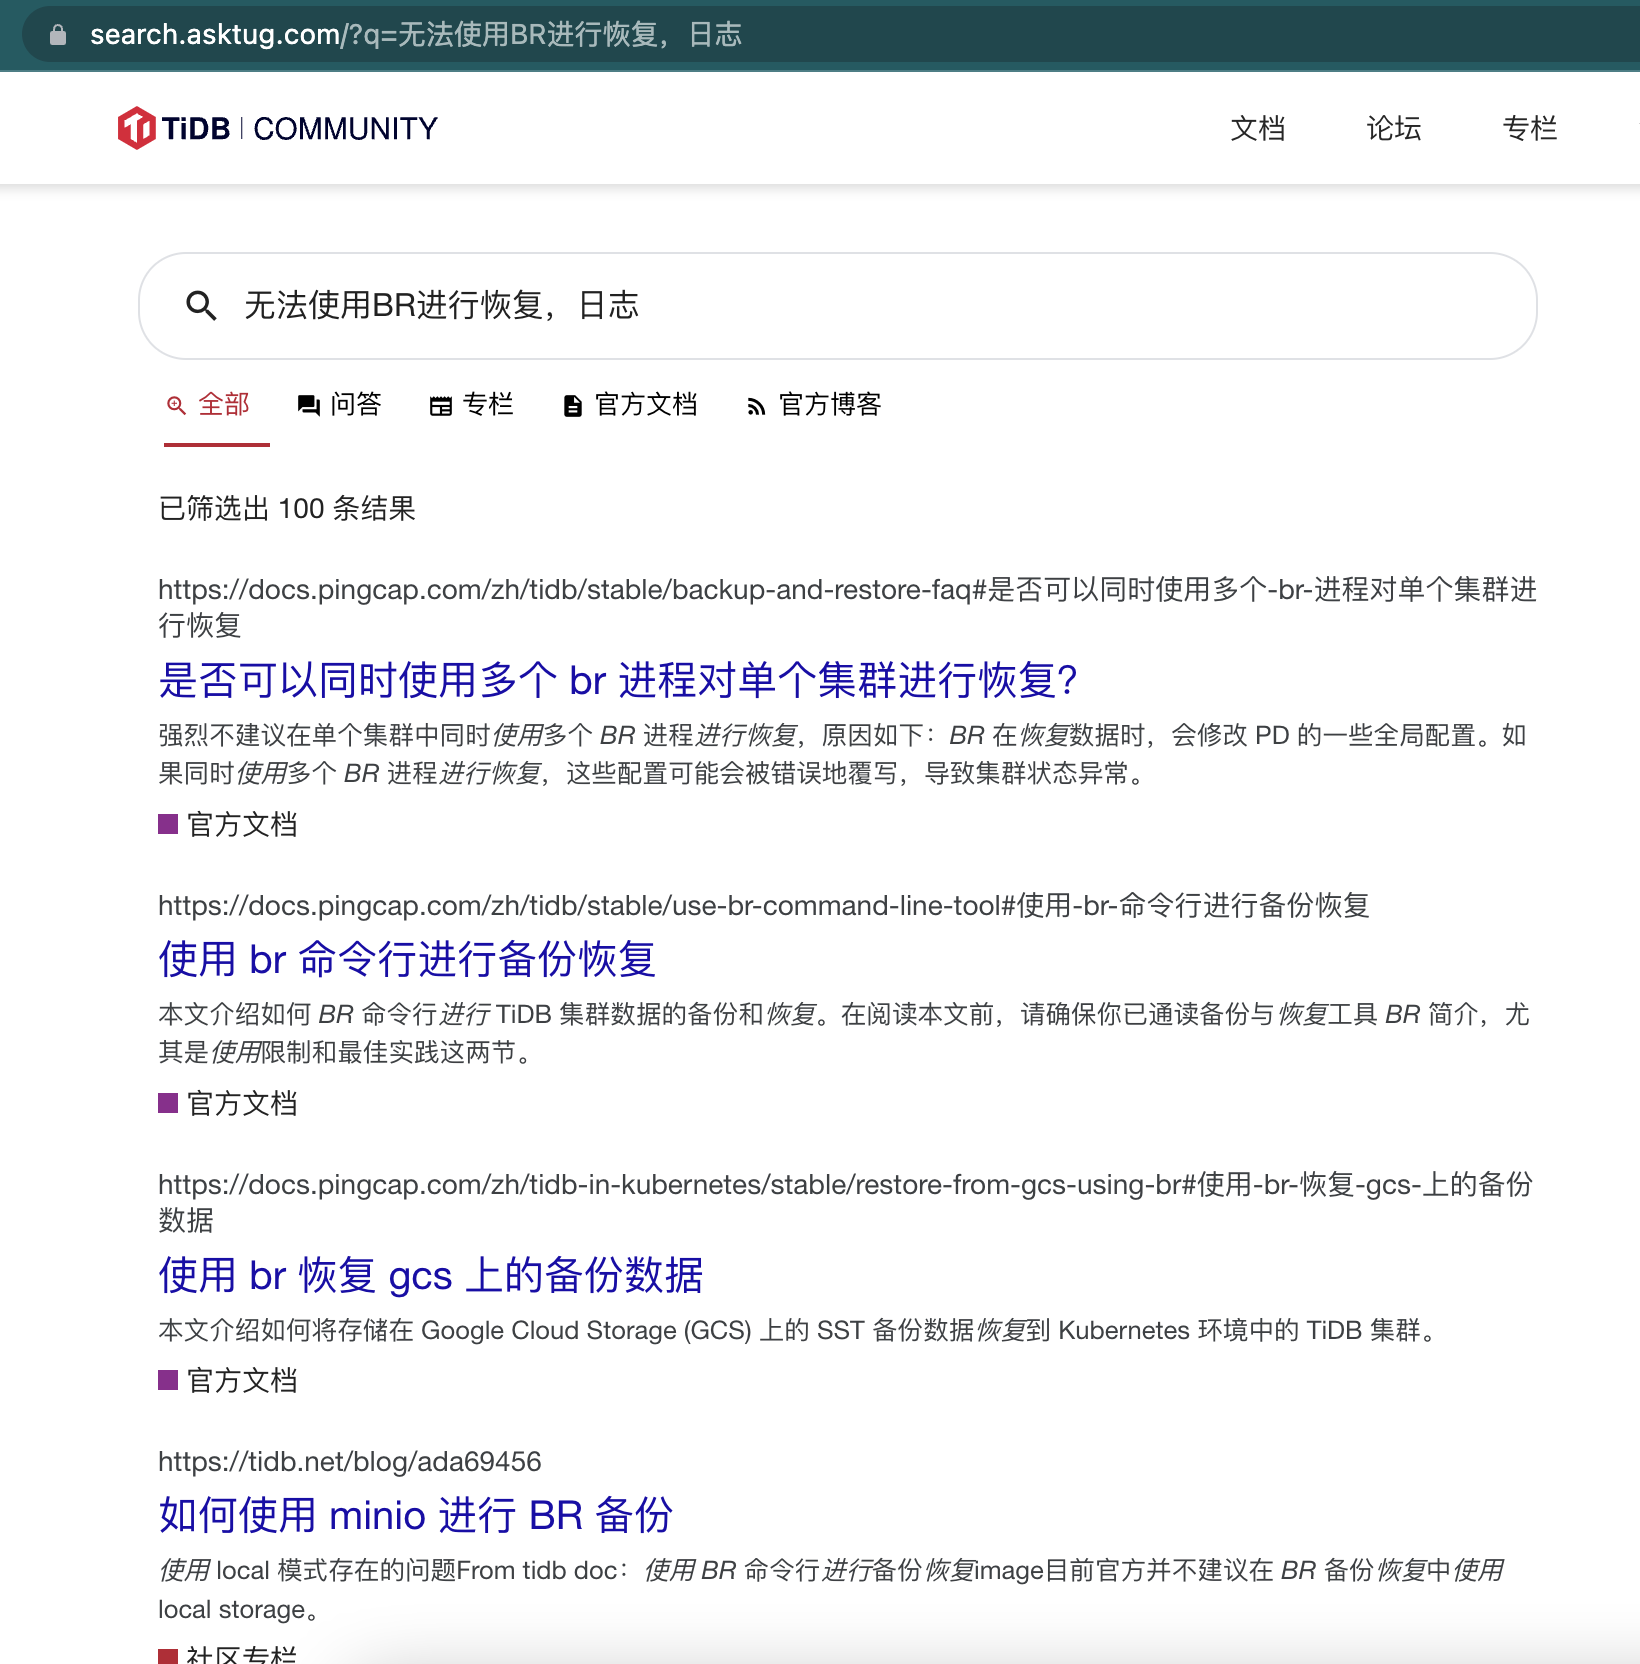Viewport: 1640px width, 1664px height.
Task: Open 文档 in the top navigation
Action: [1258, 128]
